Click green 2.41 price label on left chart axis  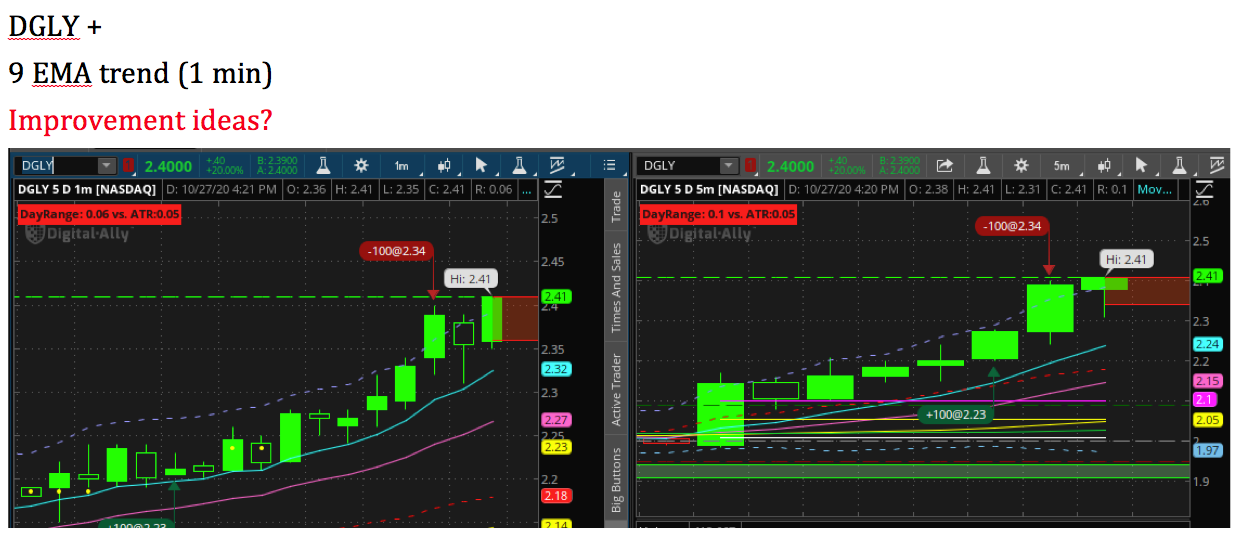556,296
